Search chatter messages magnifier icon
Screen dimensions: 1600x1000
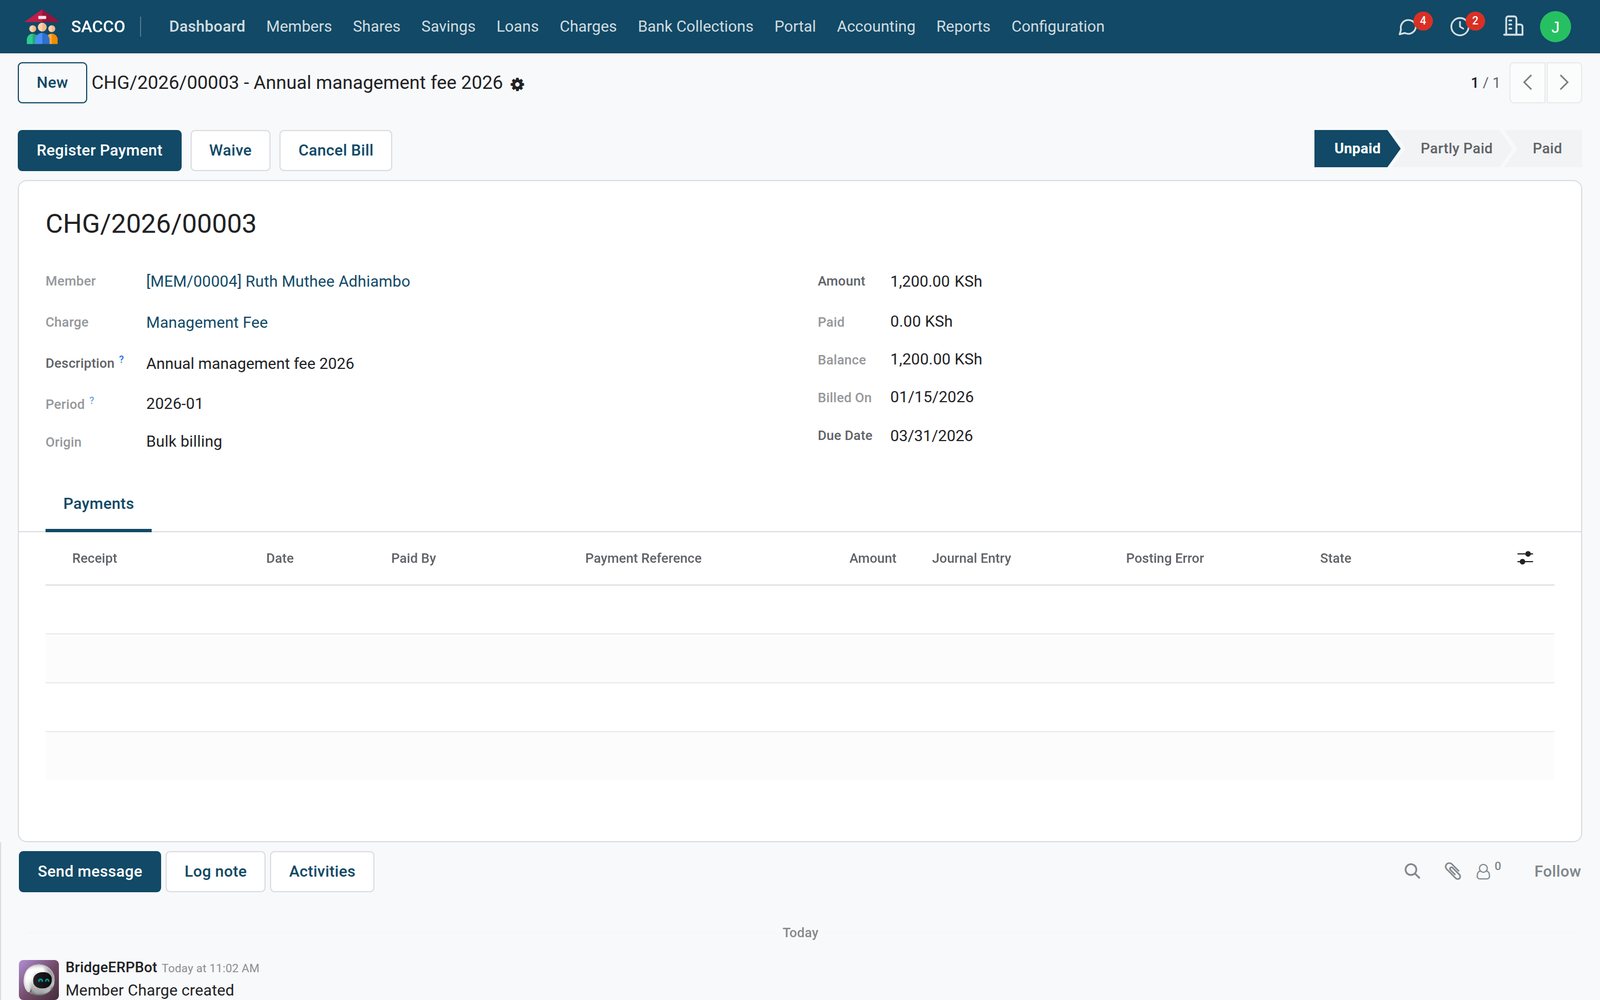pyautogui.click(x=1412, y=871)
